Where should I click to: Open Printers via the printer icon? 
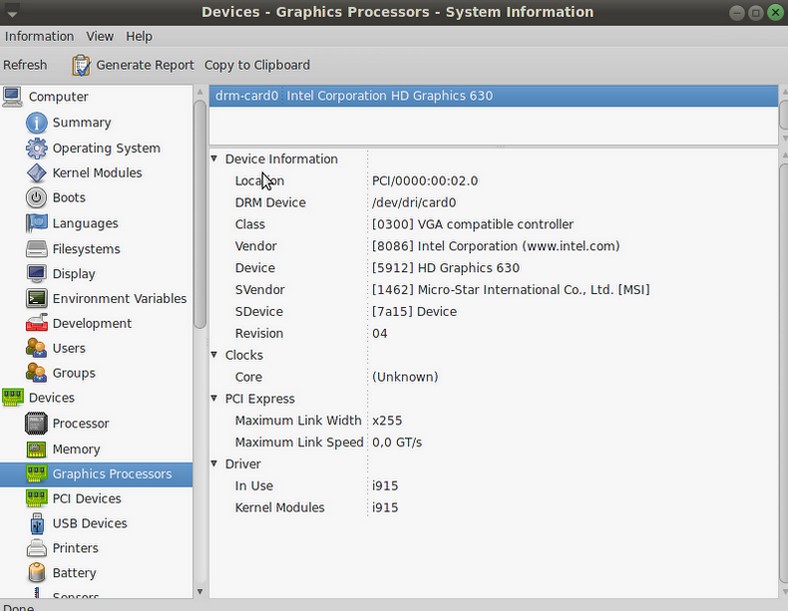click(37, 548)
